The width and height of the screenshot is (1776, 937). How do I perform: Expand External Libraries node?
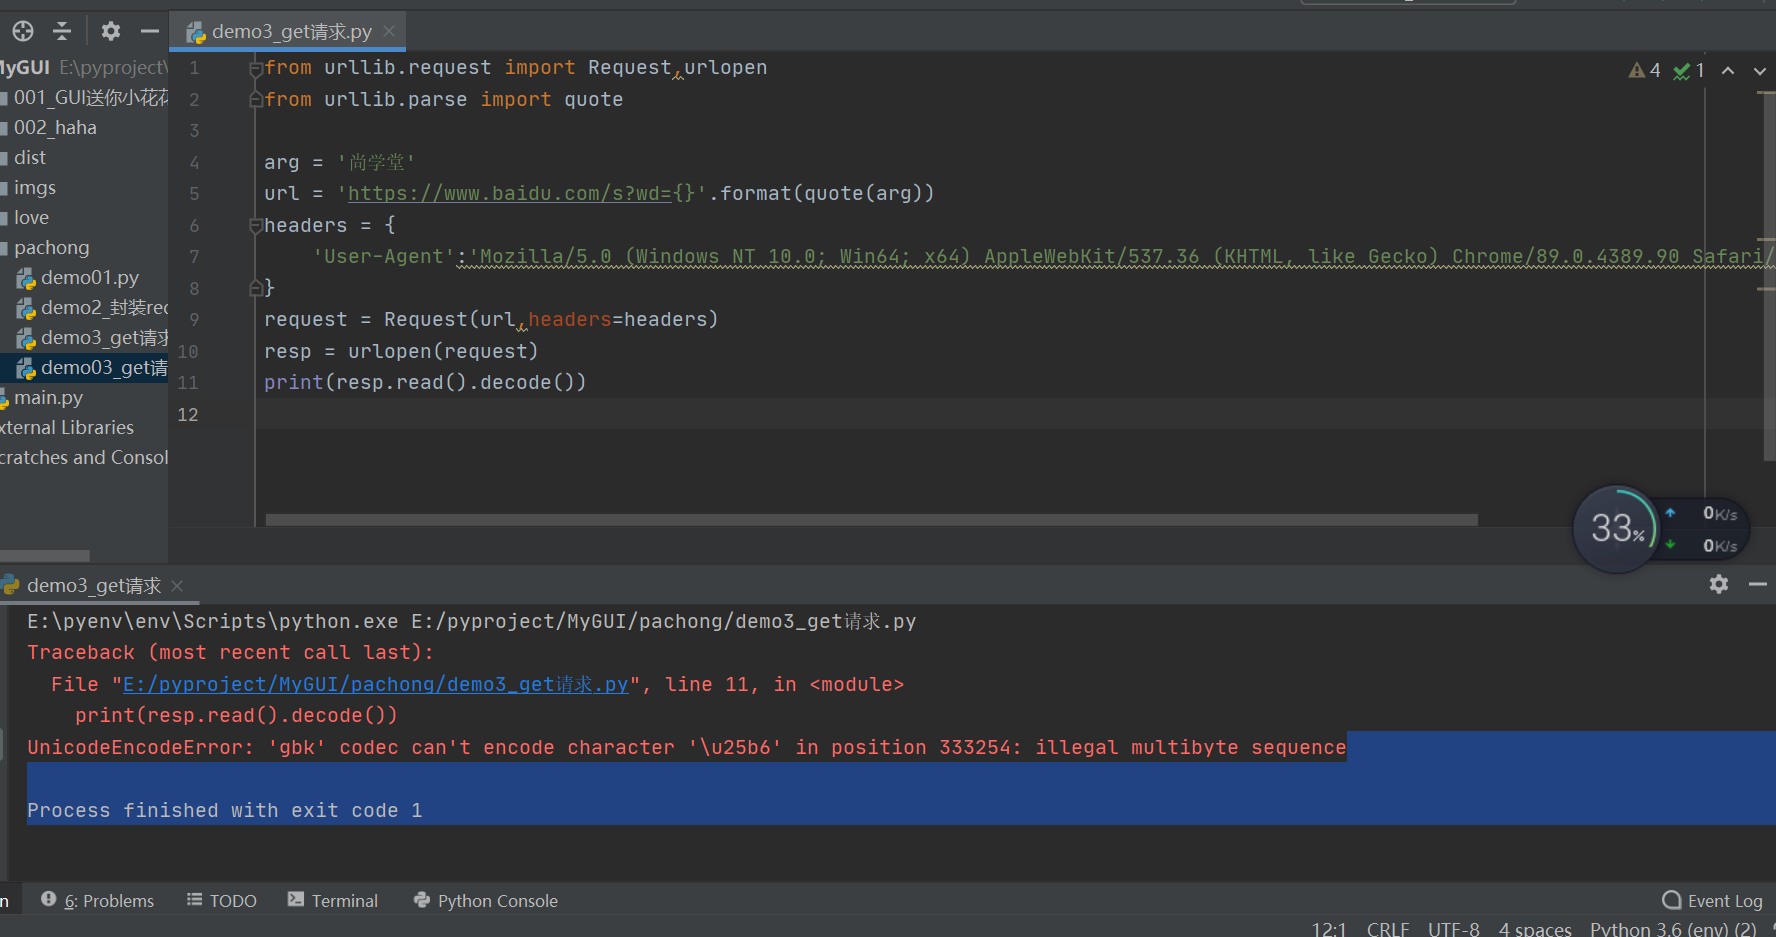coord(67,427)
